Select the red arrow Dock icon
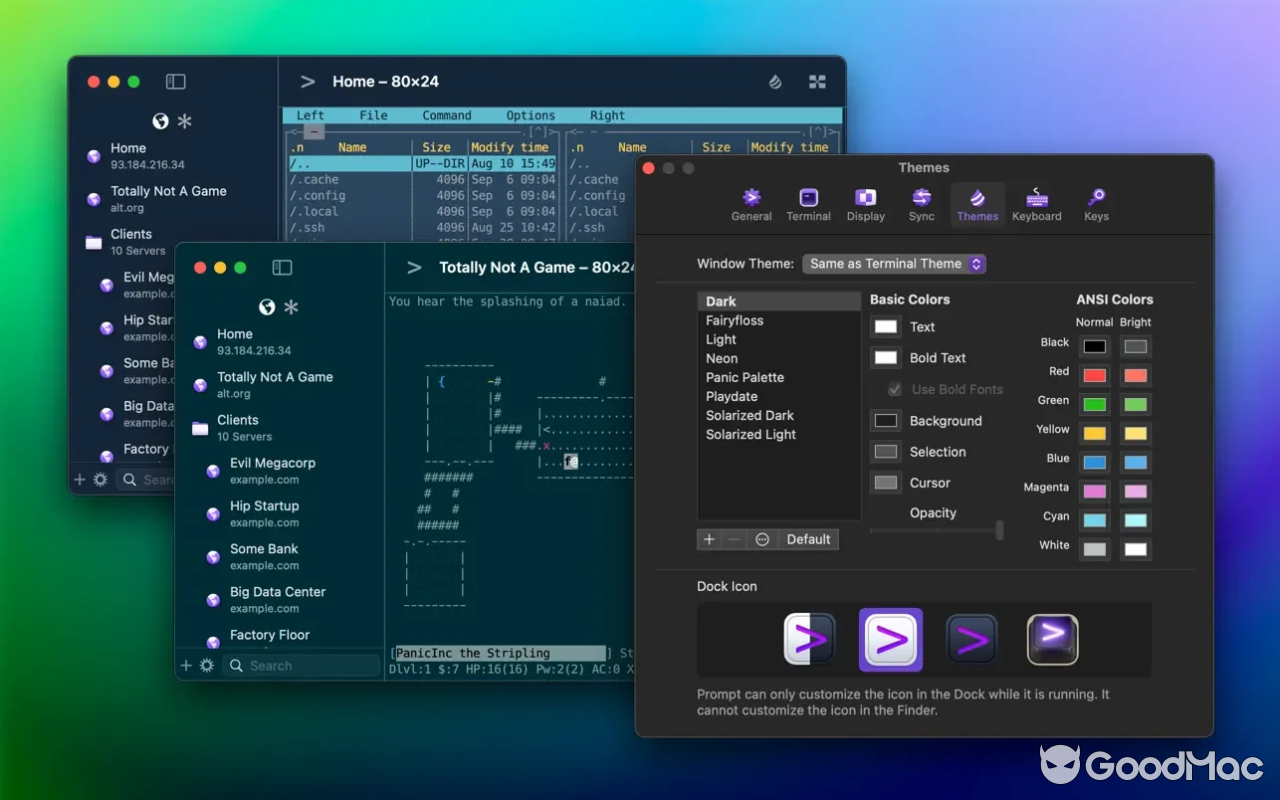 pyautogui.click(x=971, y=640)
